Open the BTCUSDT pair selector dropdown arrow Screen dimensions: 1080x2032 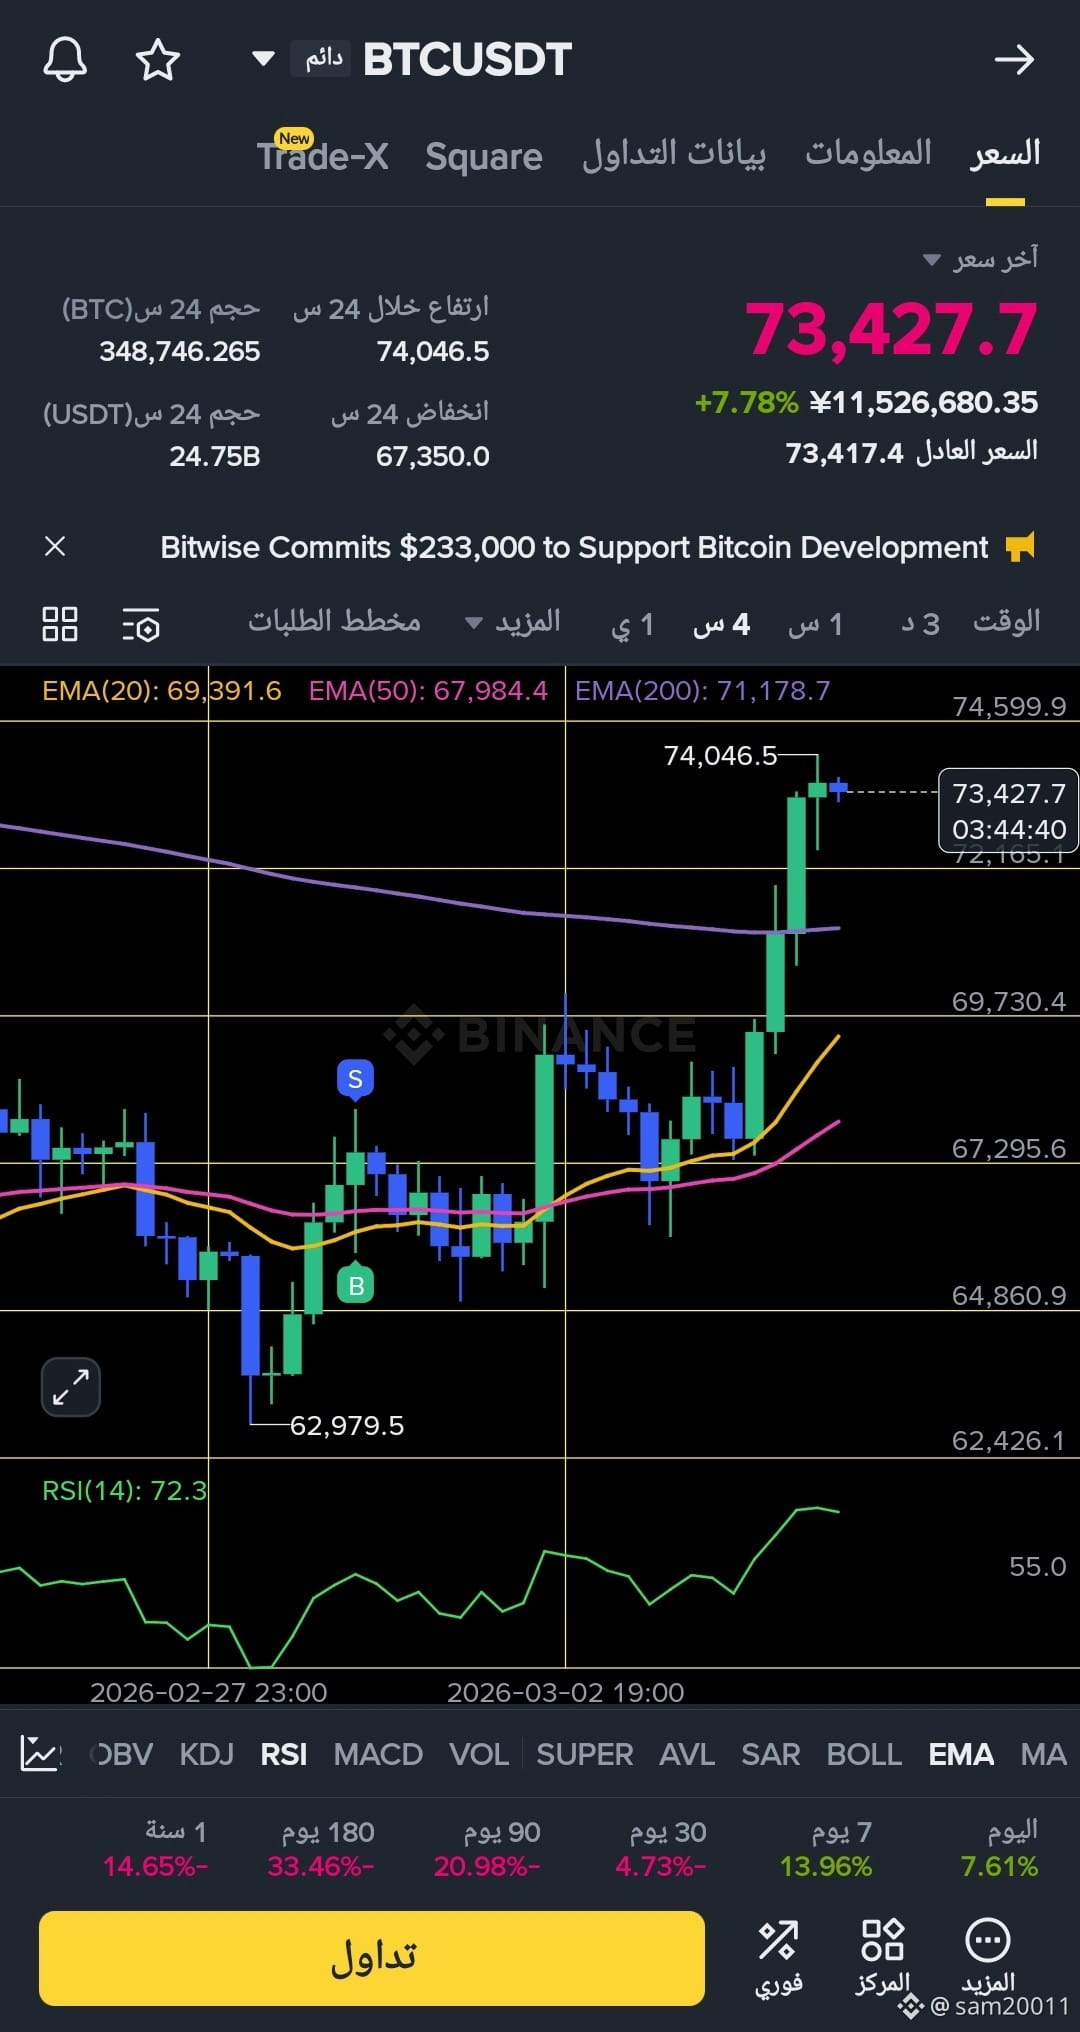tap(263, 59)
